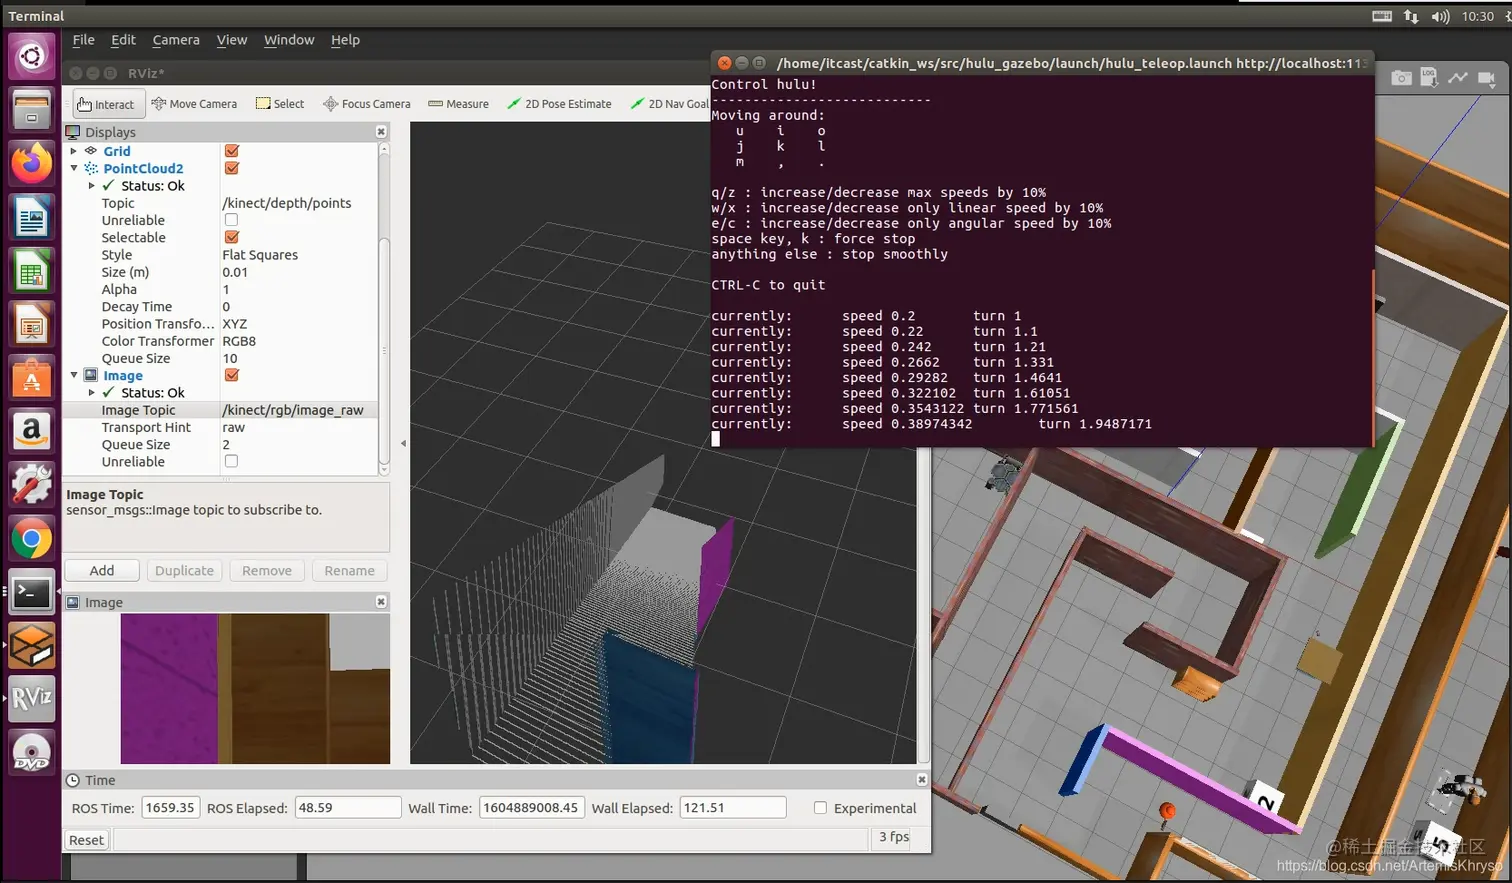Expand the Grid display tree item
Viewport: 1512px width, 883px height.
(x=74, y=151)
